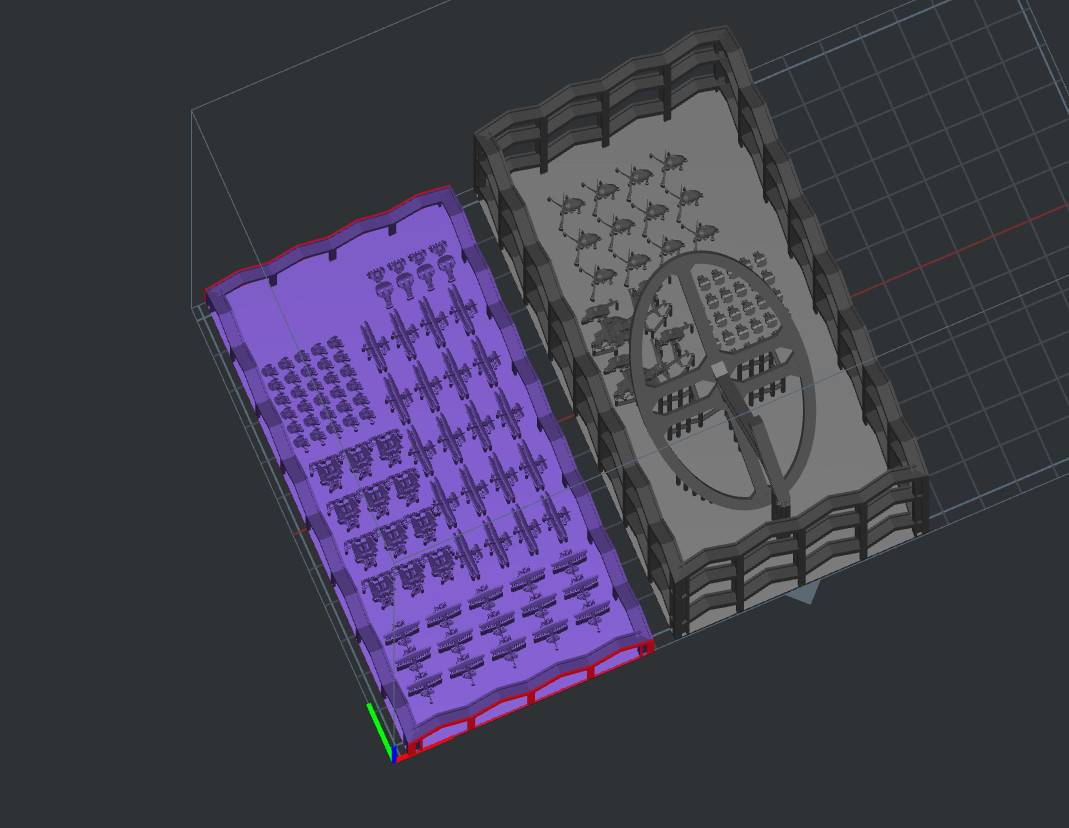1069x828 pixels.
Task: Click the oval ring part inside gray tray
Action: point(722,380)
